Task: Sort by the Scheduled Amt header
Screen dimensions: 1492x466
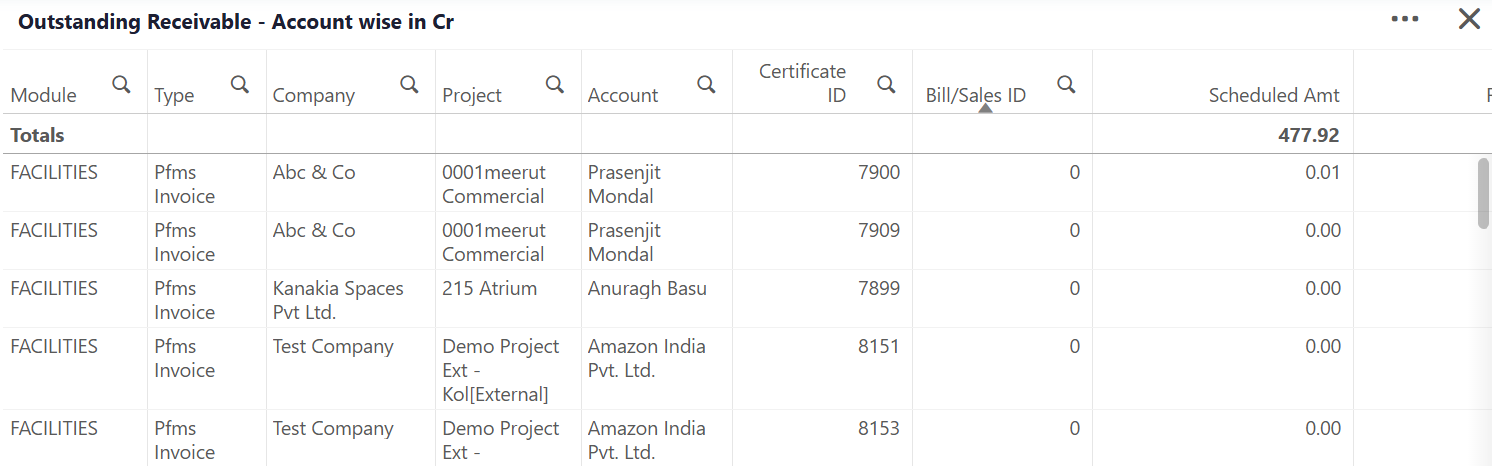Action: click(x=1274, y=95)
